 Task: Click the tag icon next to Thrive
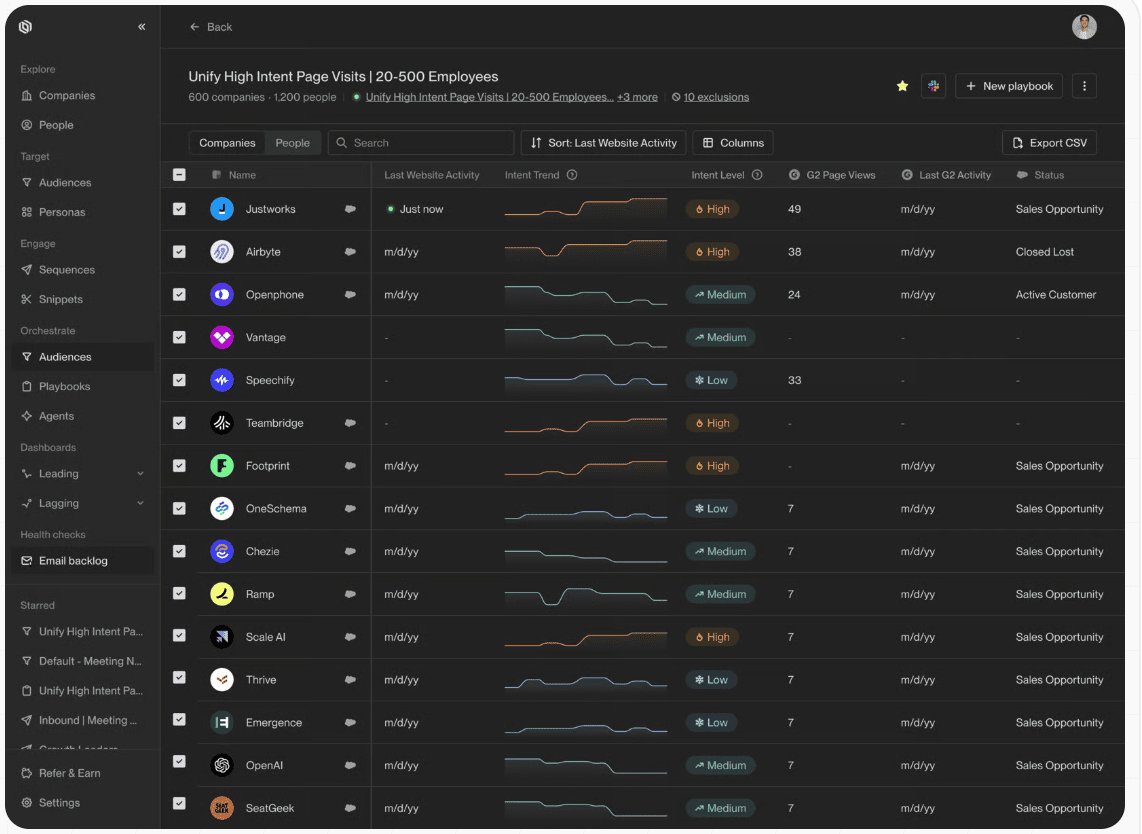(350, 680)
